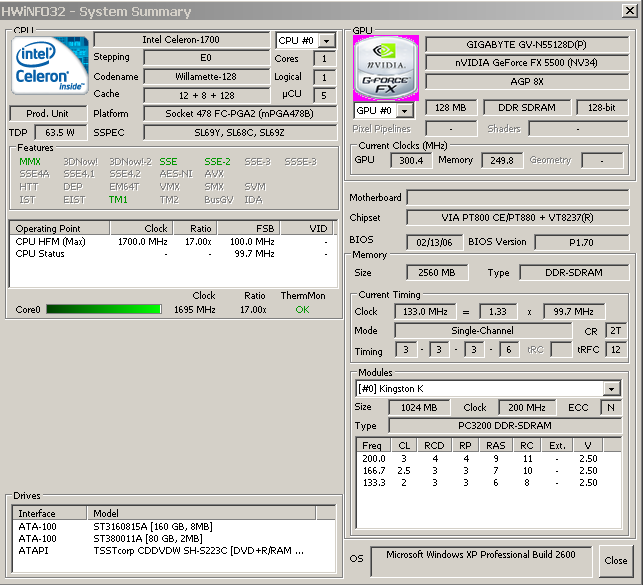Click the nVIDIA GeForce FX logo
643x585 pixels.
386,68
